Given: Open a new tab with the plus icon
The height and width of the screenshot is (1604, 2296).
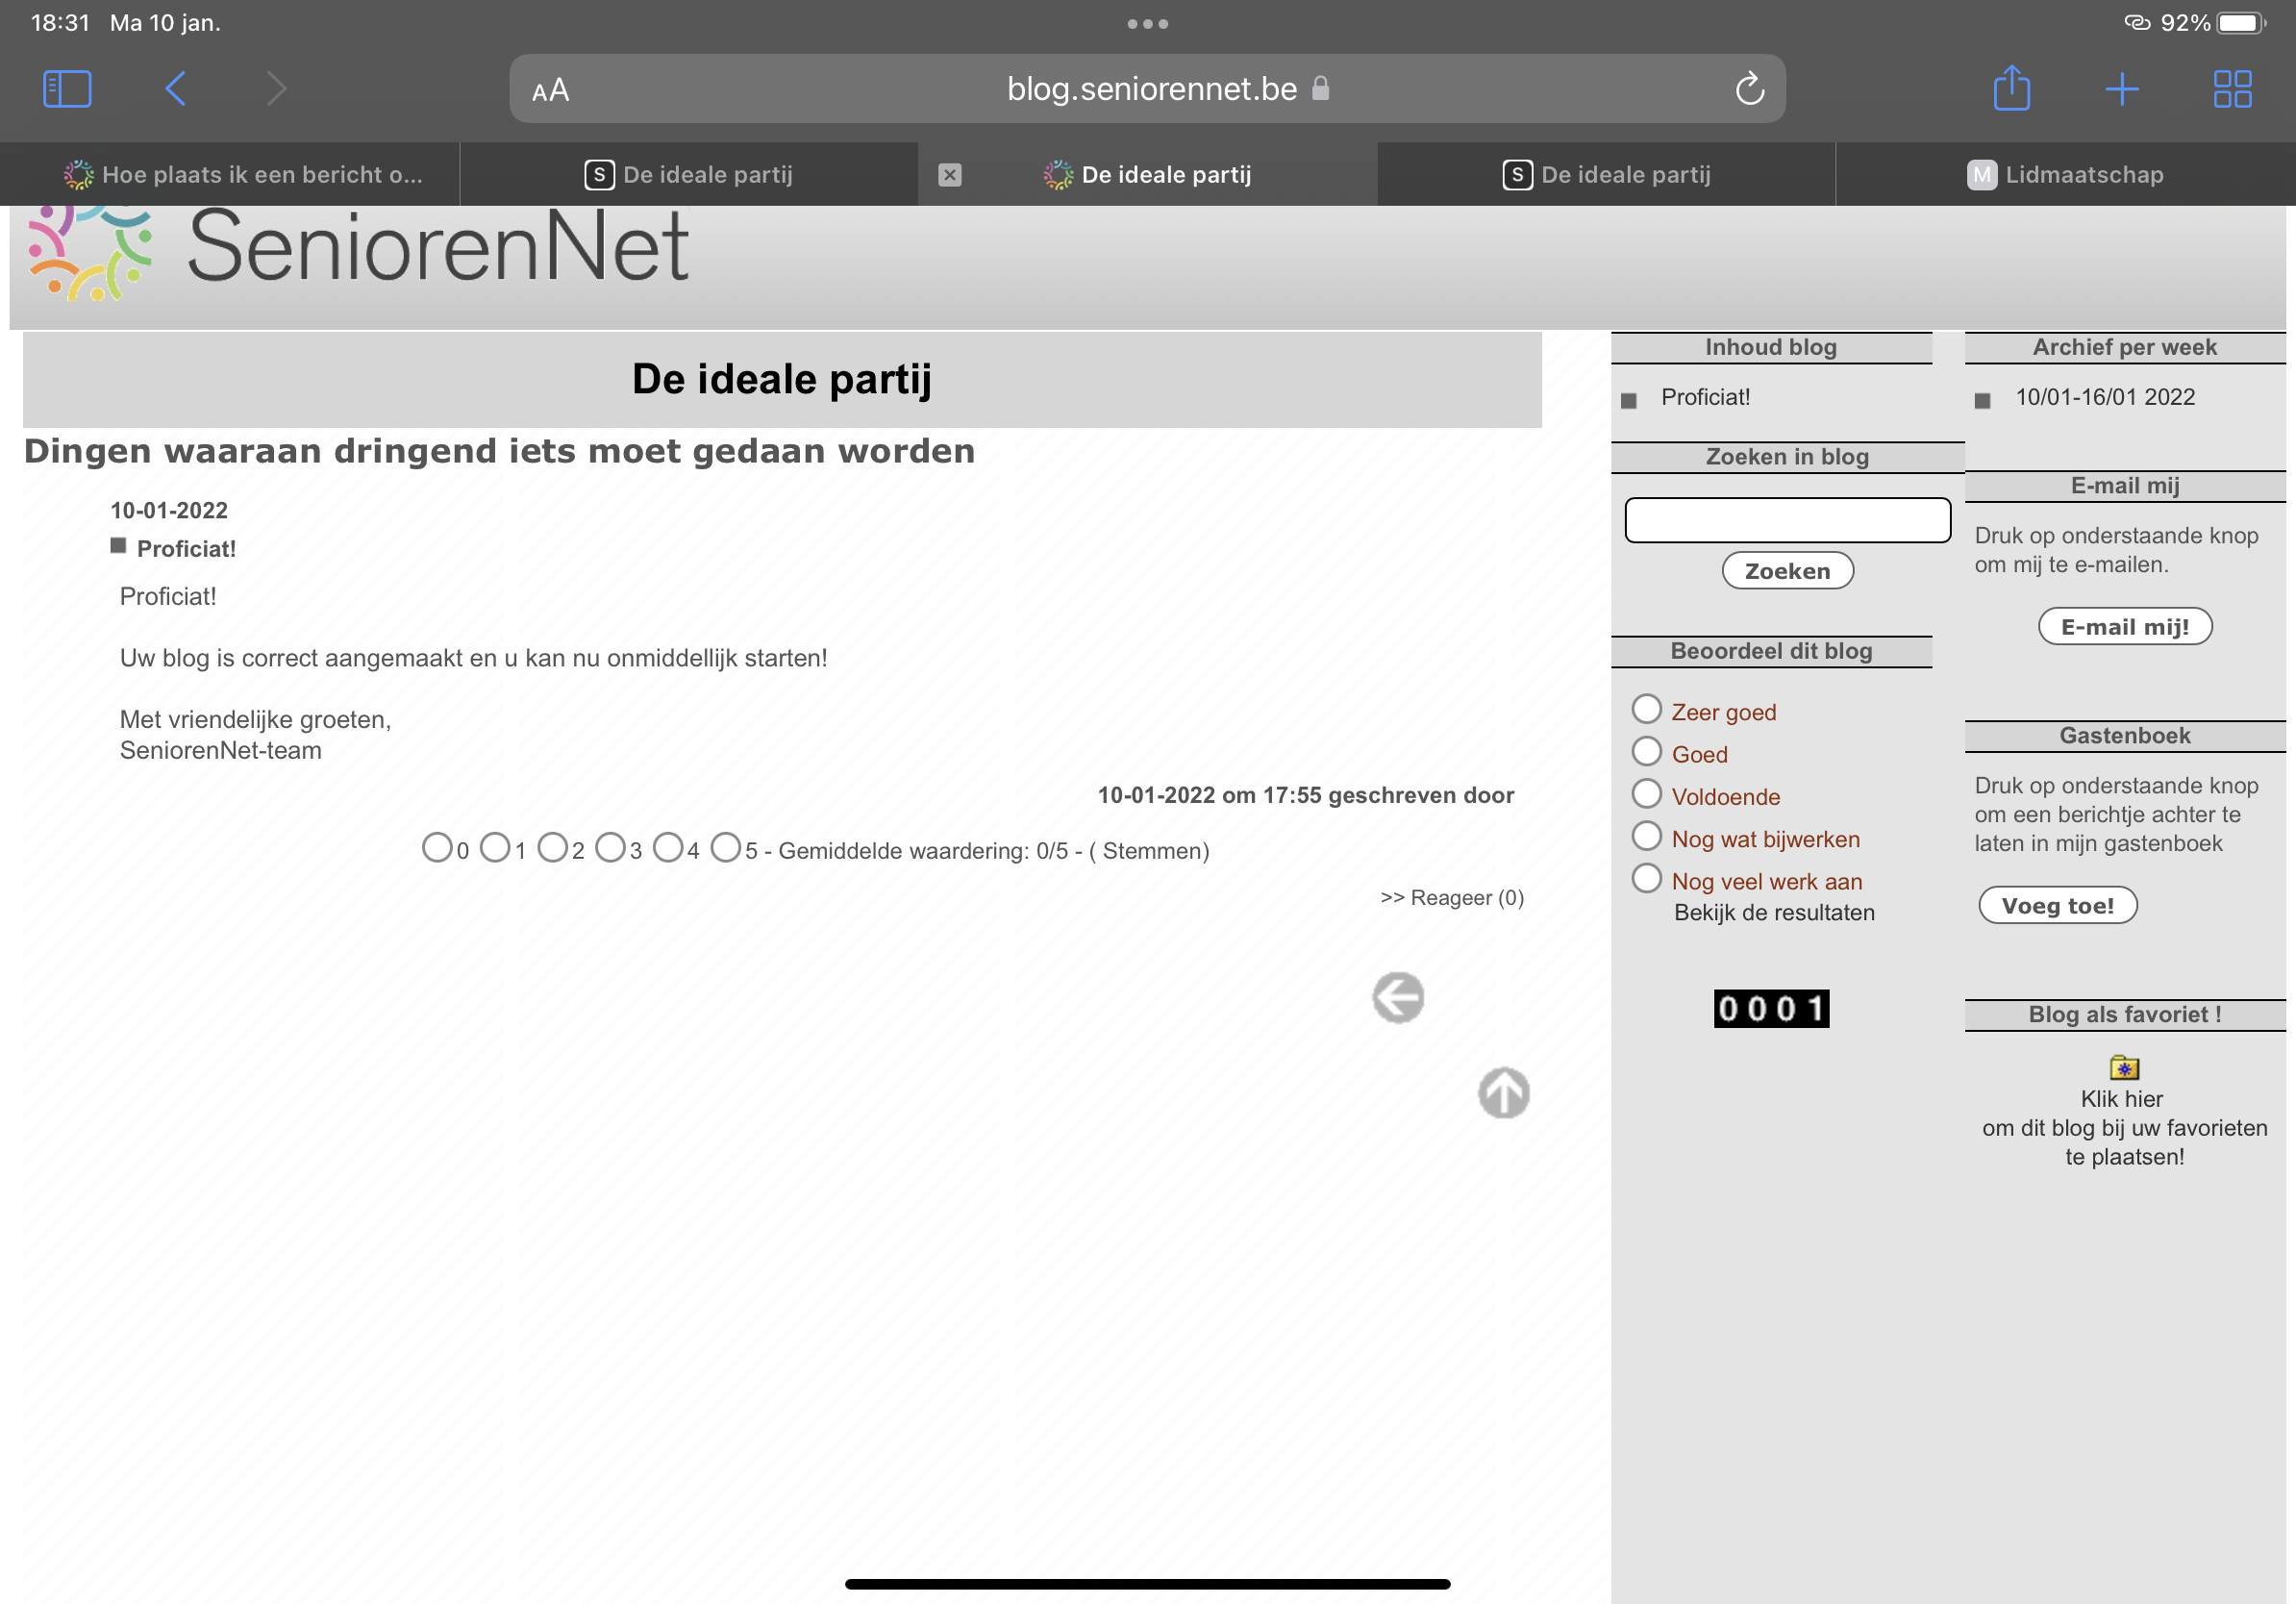Looking at the screenshot, I should coord(2124,88).
